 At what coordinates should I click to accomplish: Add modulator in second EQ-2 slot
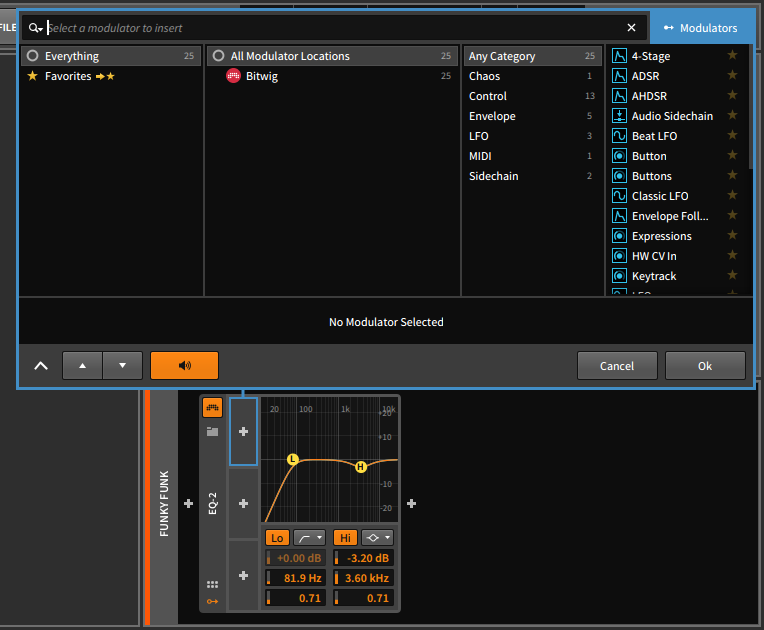pyautogui.click(x=244, y=503)
